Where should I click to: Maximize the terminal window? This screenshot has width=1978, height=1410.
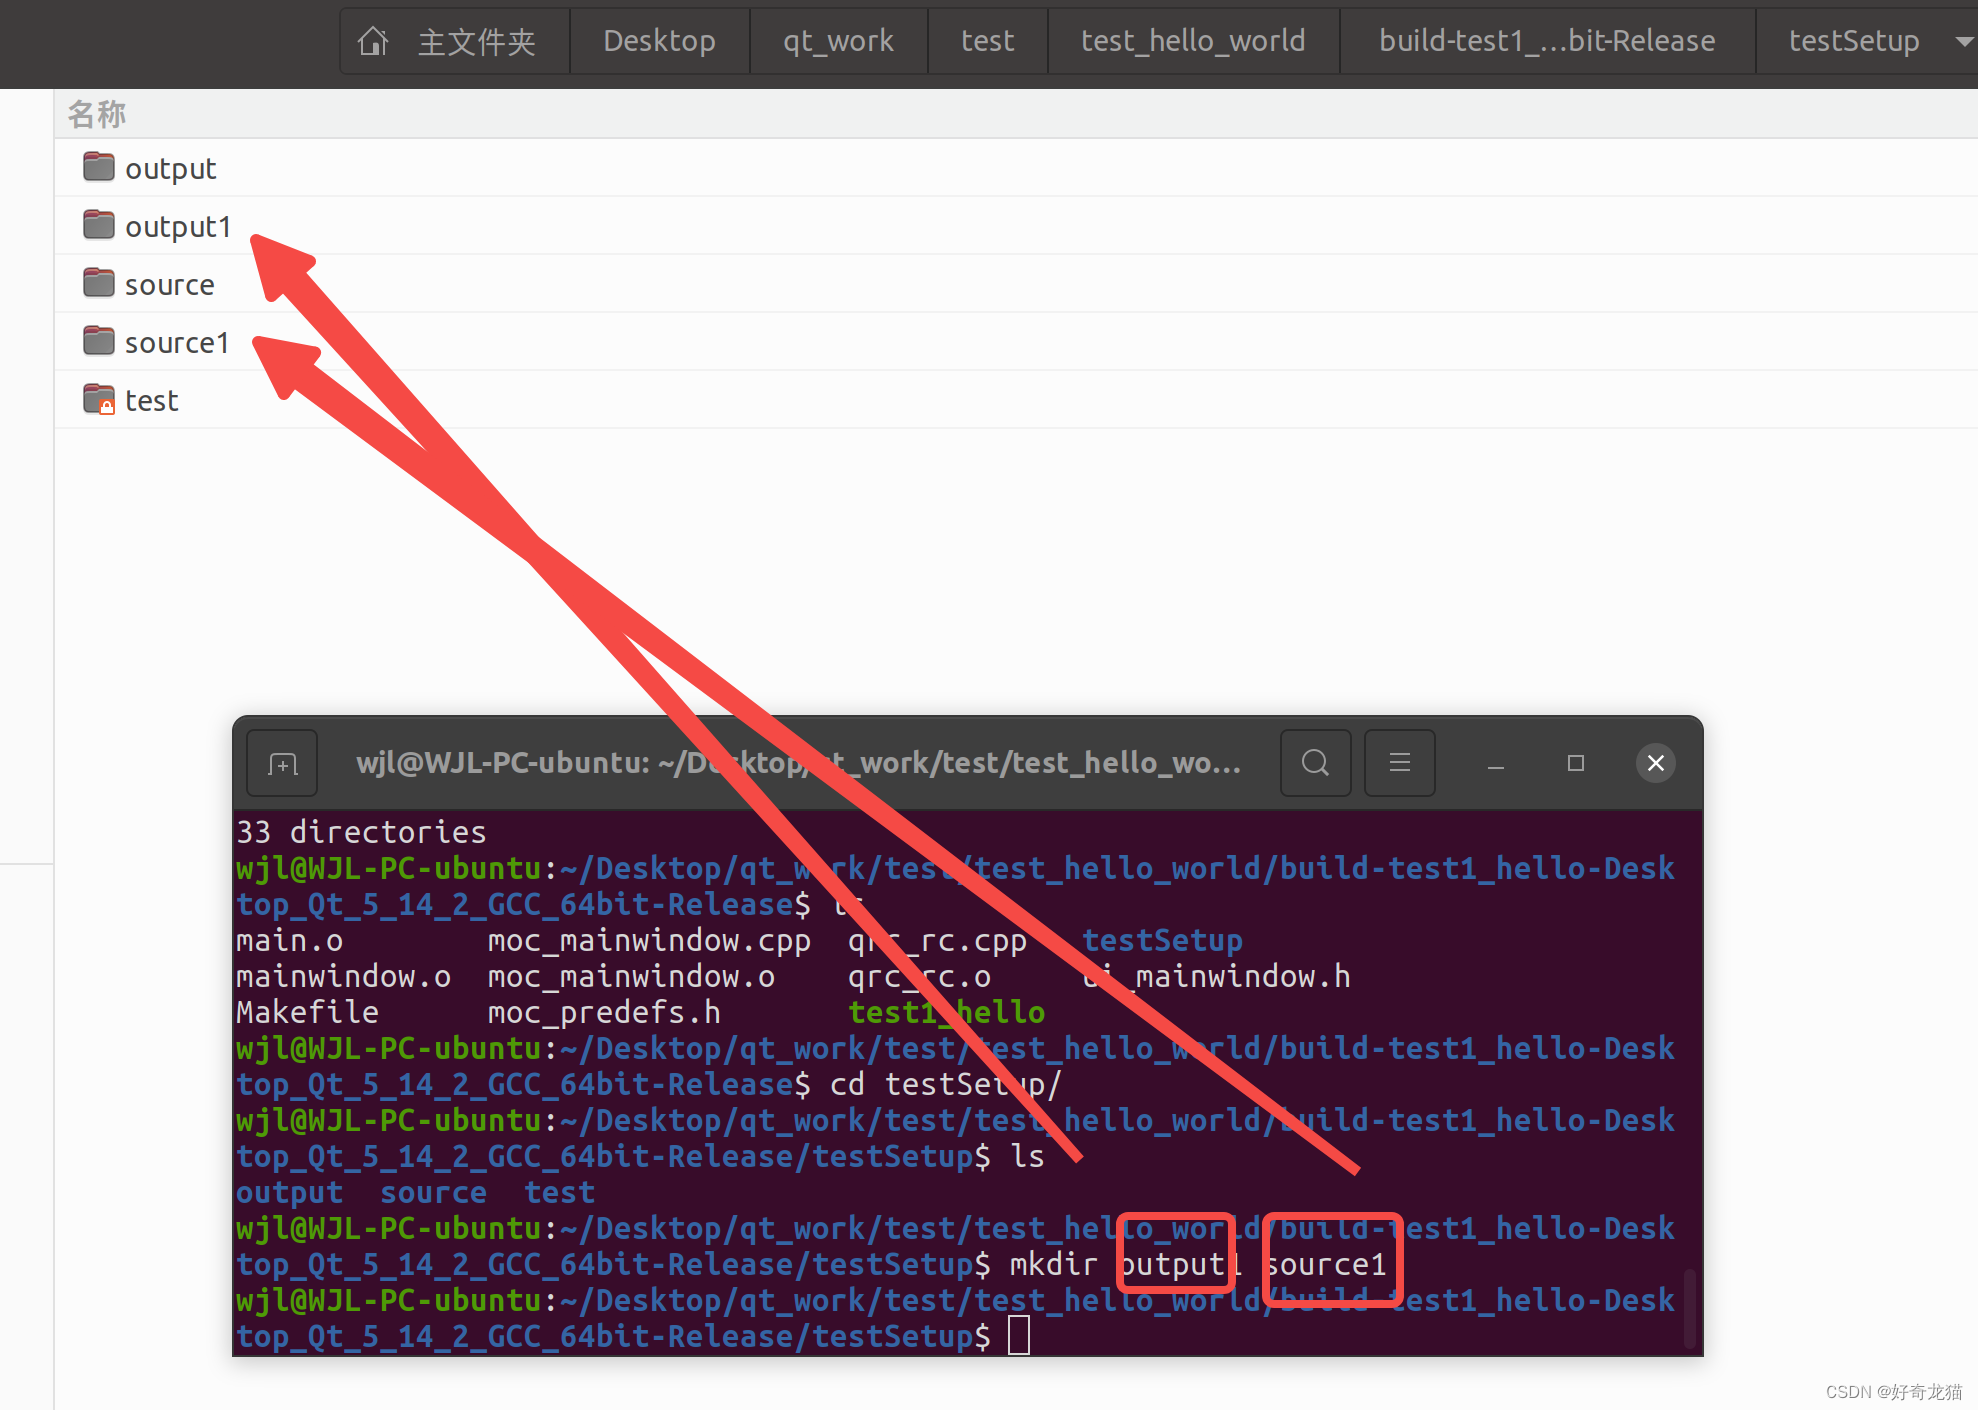(1576, 763)
